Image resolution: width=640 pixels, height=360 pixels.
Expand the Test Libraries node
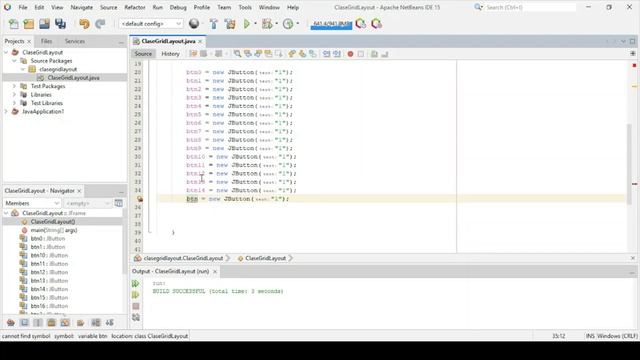[x=14, y=103]
